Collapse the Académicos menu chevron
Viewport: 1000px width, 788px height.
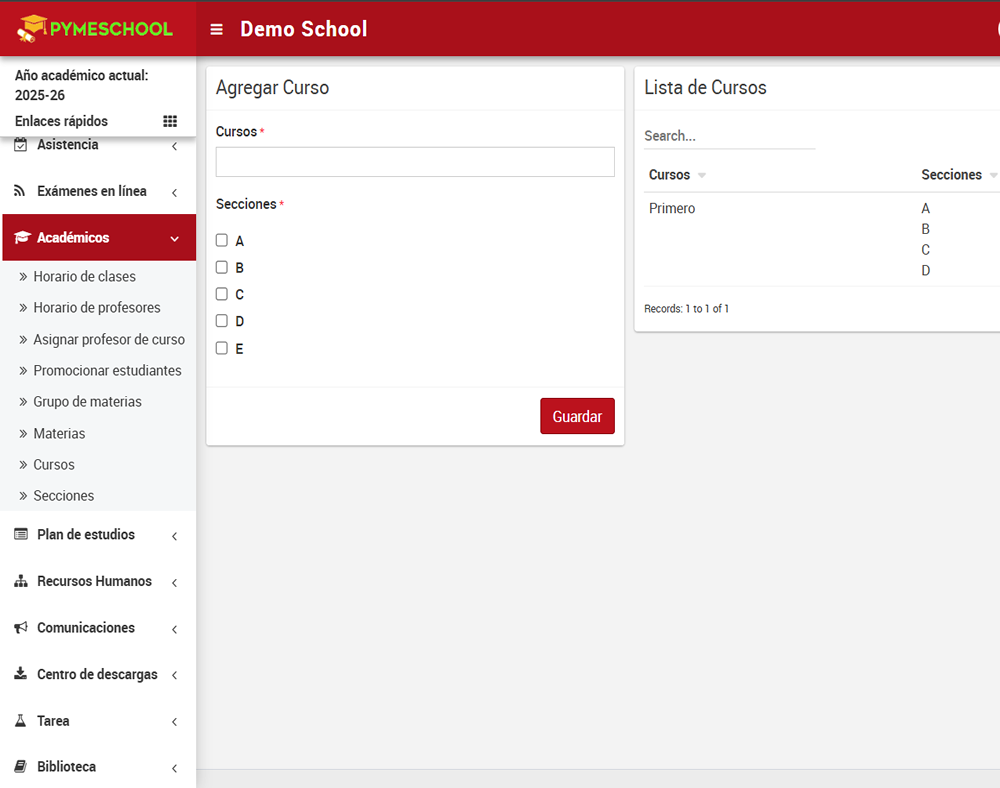(175, 239)
